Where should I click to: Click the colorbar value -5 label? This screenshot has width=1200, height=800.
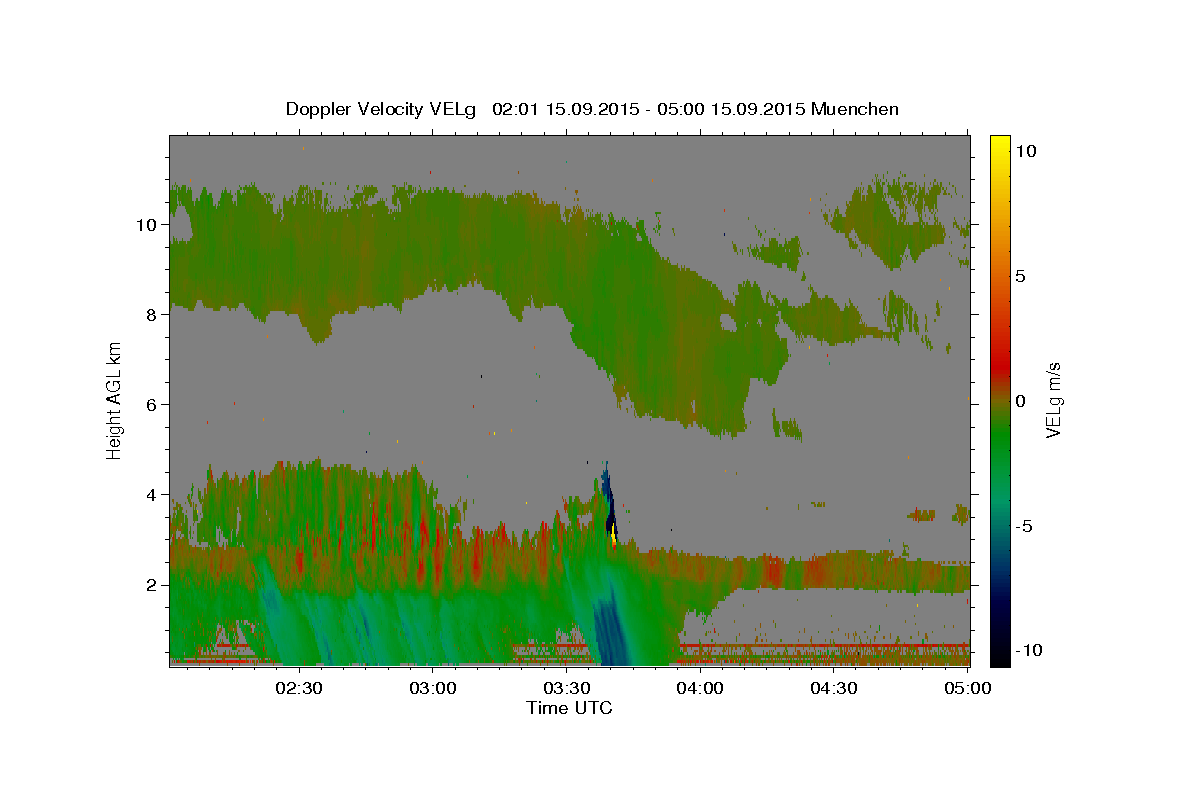[1025, 526]
